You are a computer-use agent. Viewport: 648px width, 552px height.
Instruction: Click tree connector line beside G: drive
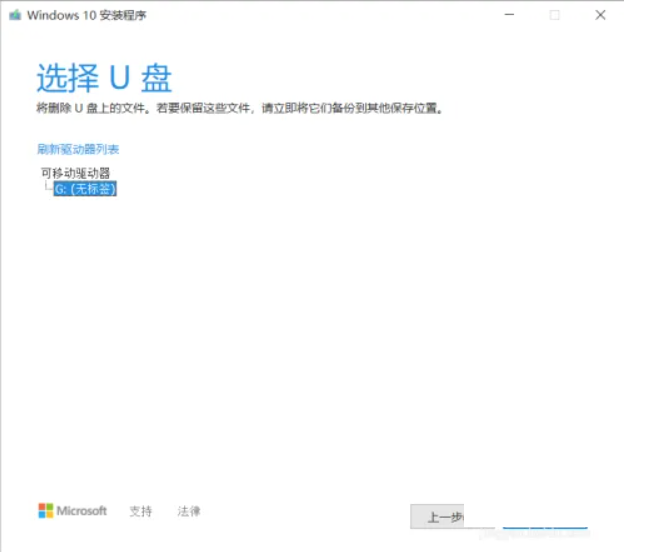tap(47, 187)
